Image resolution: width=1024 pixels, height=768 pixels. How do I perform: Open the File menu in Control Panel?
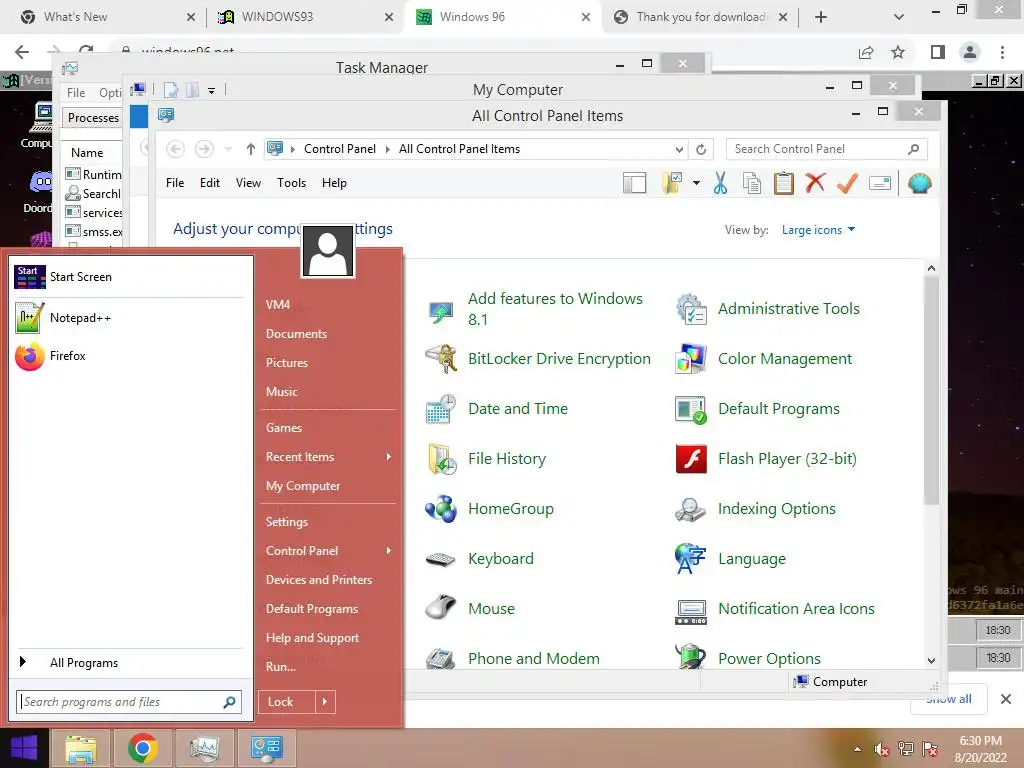pos(175,183)
